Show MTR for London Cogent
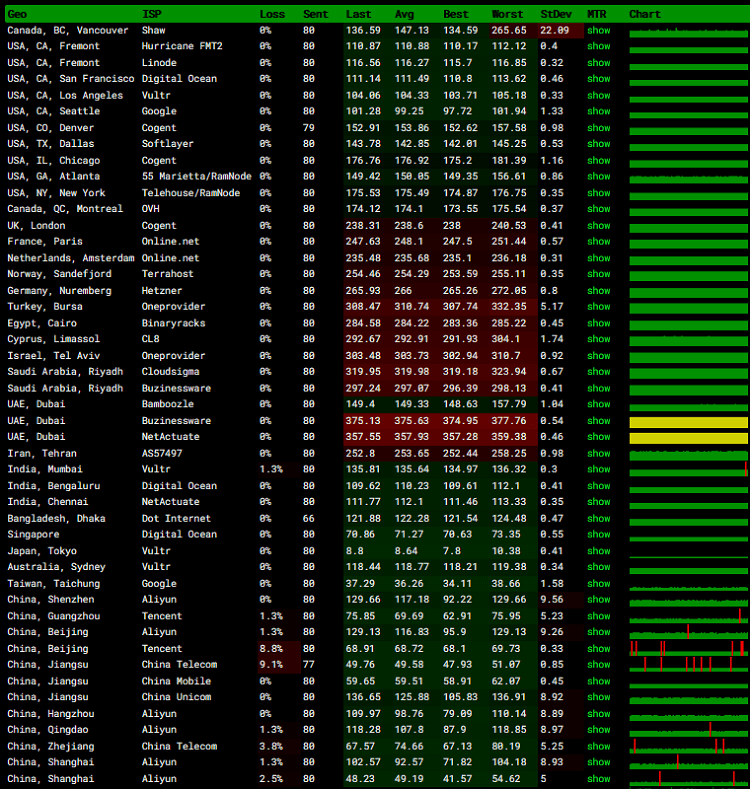This screenshot has width=750, height=789. (598, 225)
